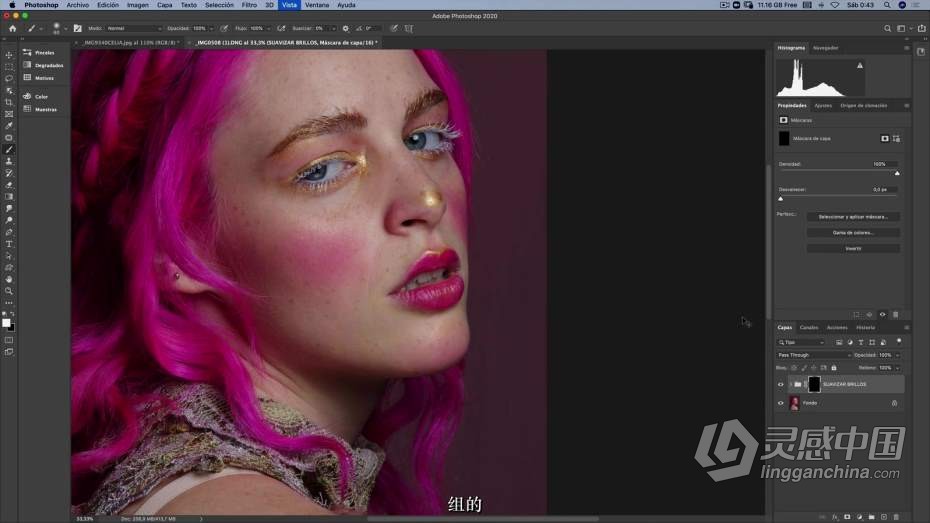Open the Filtro menu
This screenshot has height=523, width=930.
pos(249,5)
